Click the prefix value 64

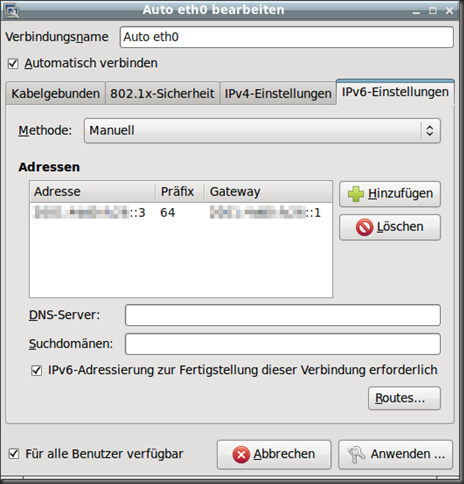pyautogui.click(x=168, y=213)
